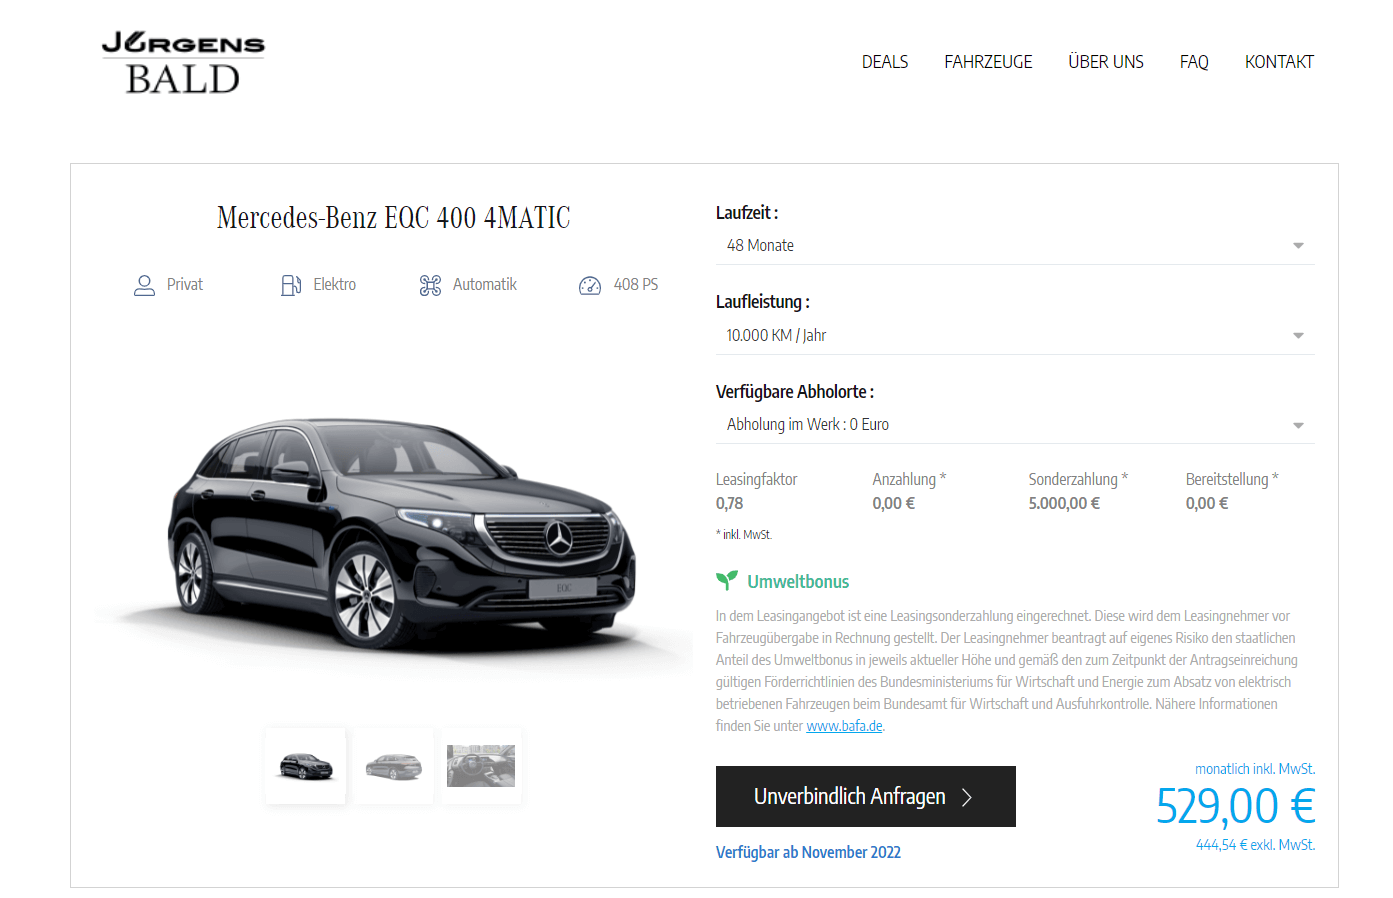Click the * inkl. MwSt. footnote
Image resolution: width=1393 pixels, height=898 pixels.
744,535
